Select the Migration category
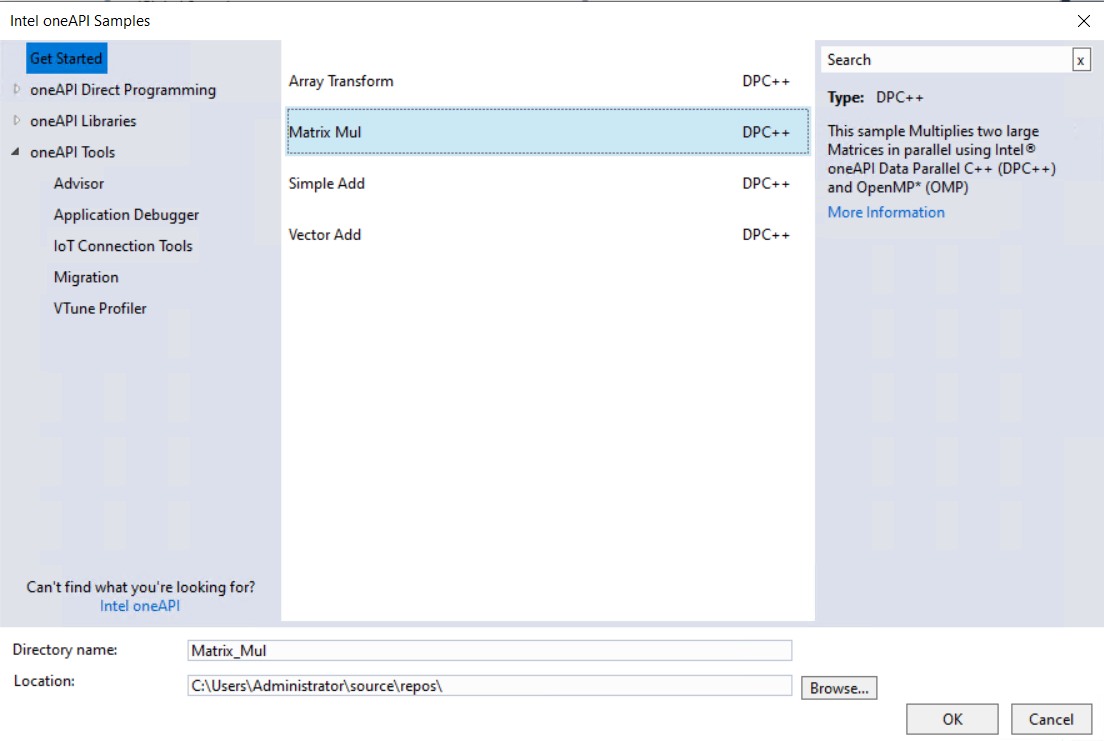Viewport: 1104px width, 741px height. tap(86, 277)
